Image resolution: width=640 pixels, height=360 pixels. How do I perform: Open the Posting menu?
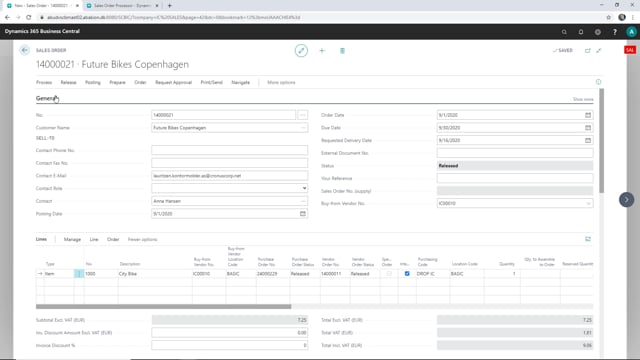tap(93, 82)
